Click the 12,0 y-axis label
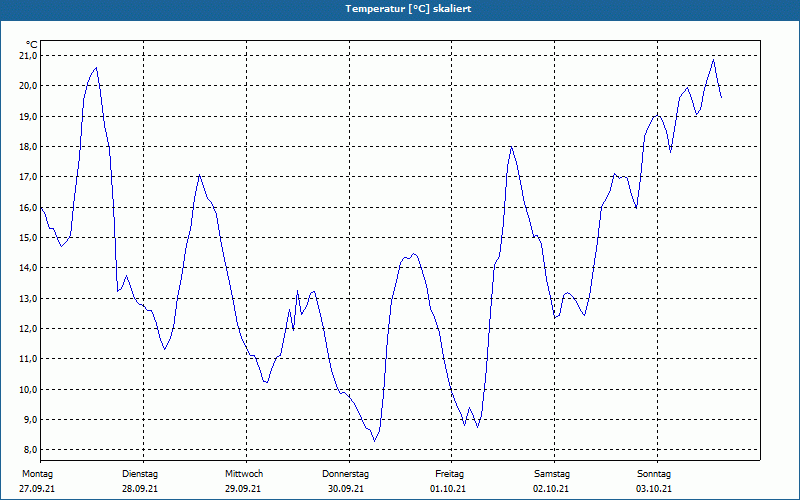This screenshot has width=800, height=500. click(28, 329)
